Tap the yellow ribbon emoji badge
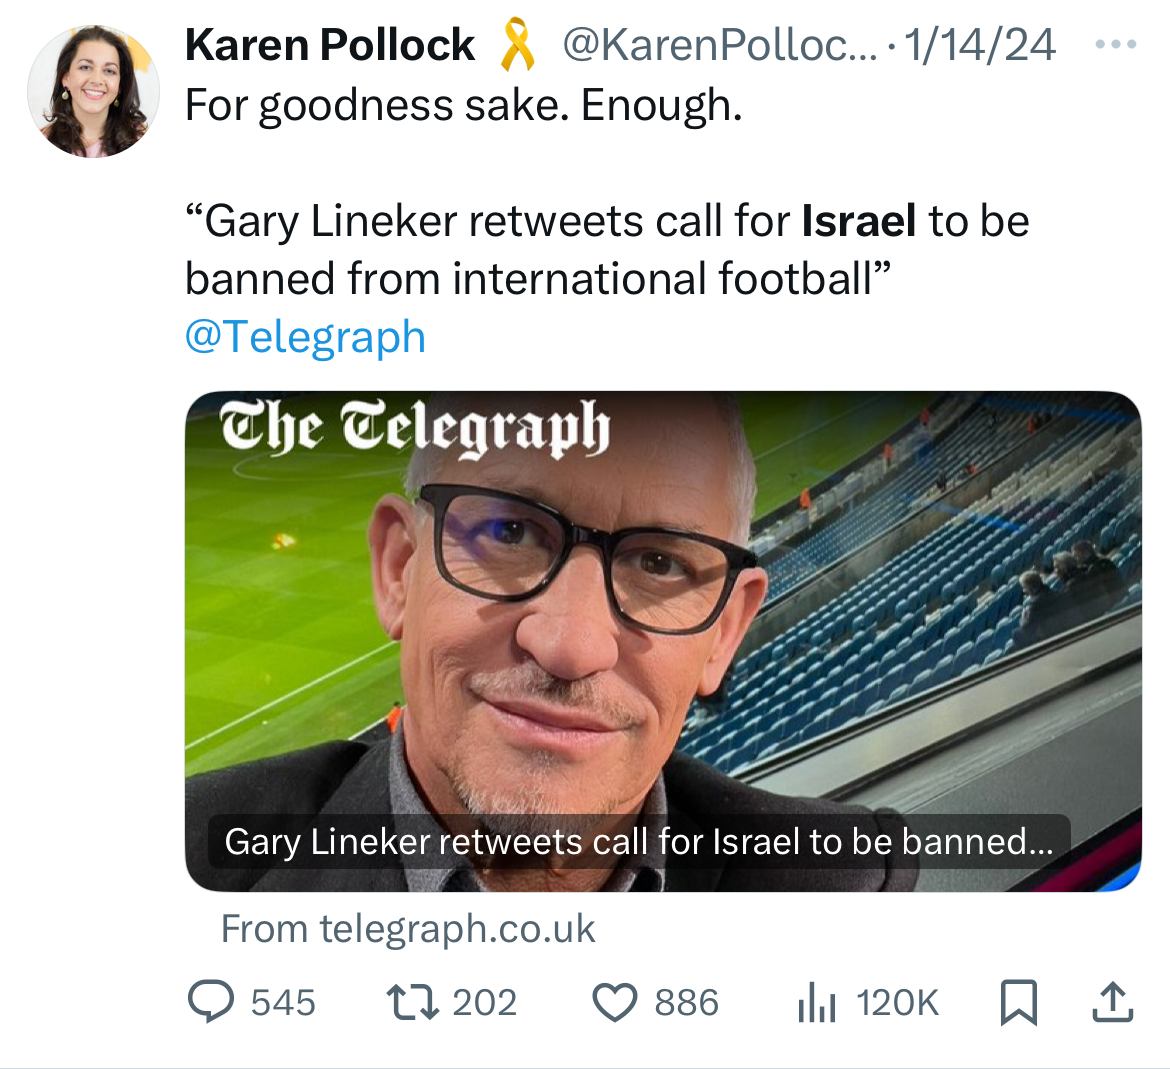 tap(518, 45)
